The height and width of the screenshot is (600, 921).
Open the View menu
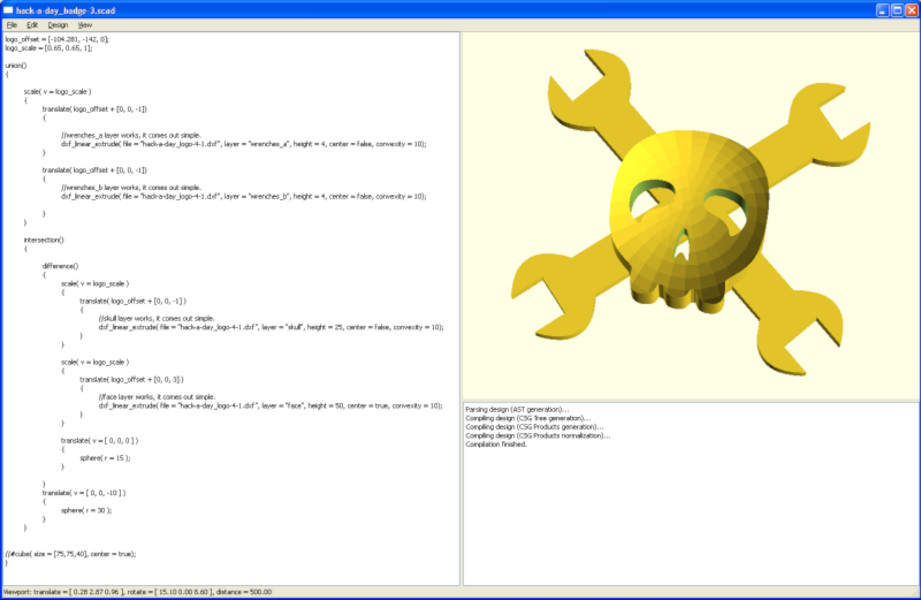click(x=85, y=24)
